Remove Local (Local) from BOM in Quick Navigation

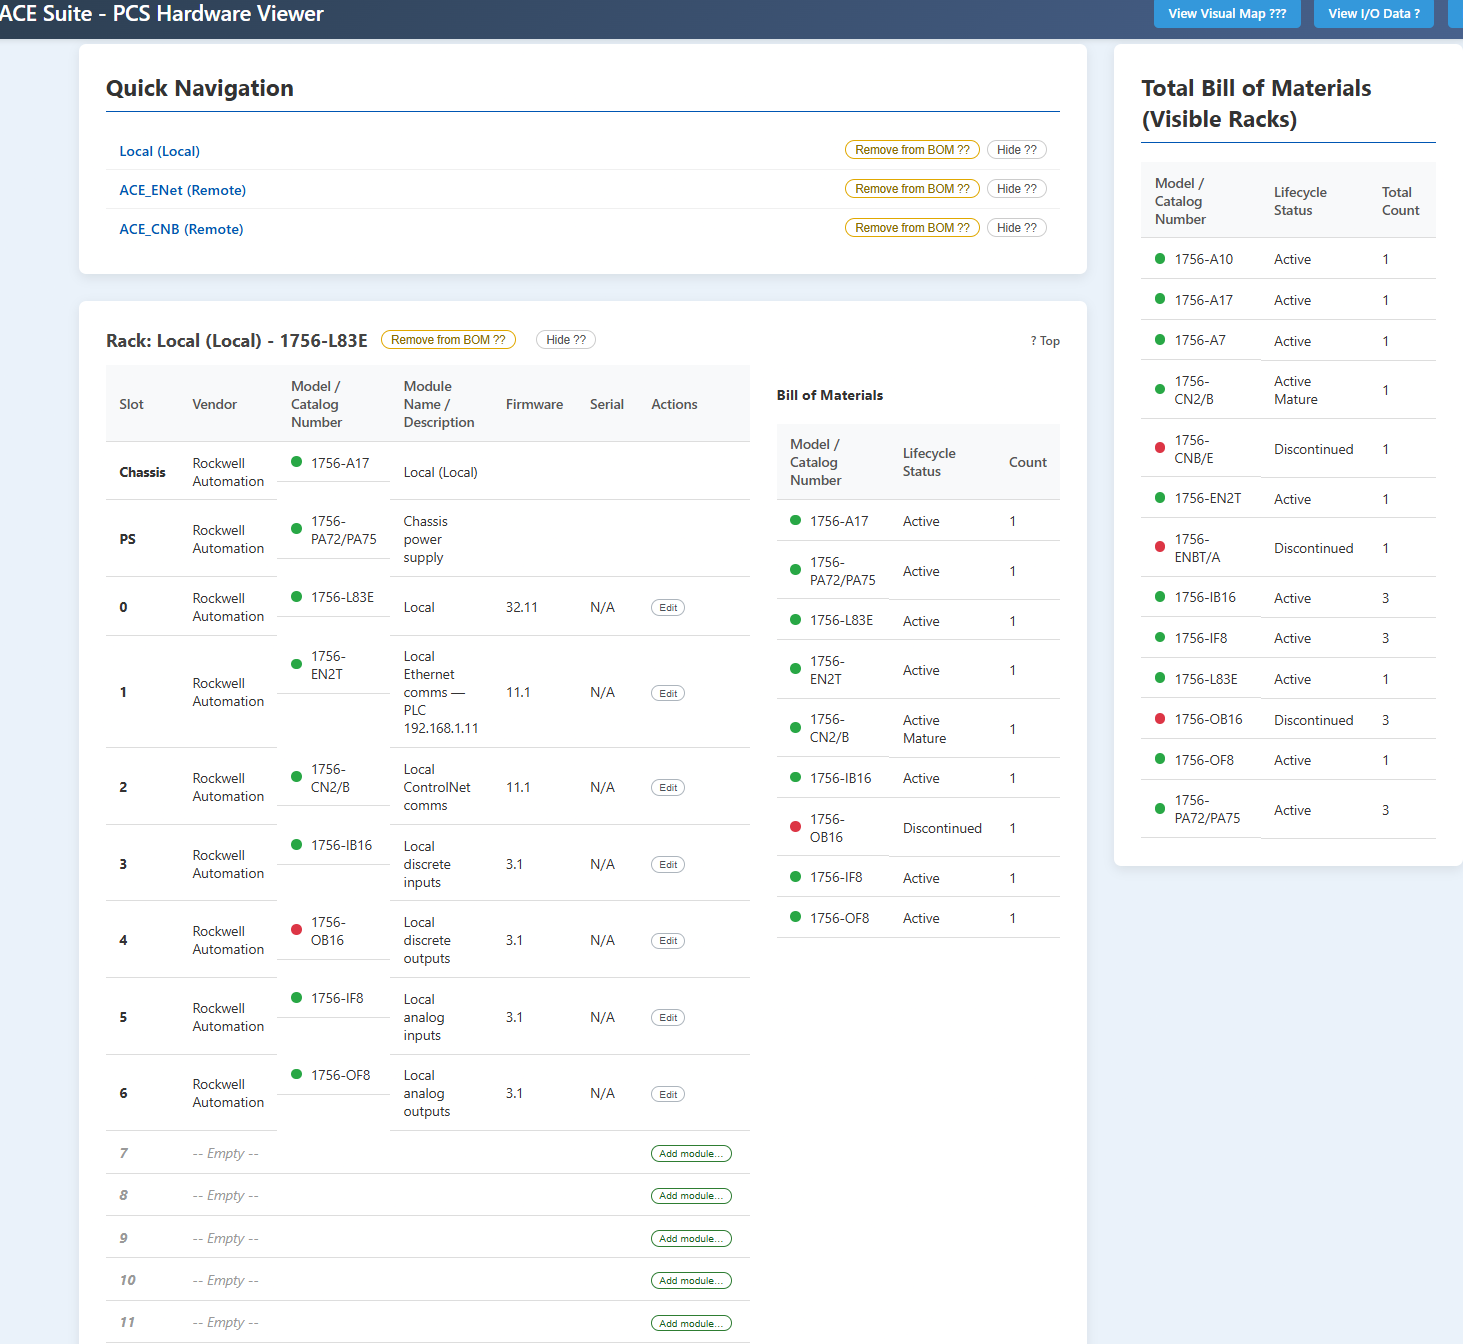point(912,150)
